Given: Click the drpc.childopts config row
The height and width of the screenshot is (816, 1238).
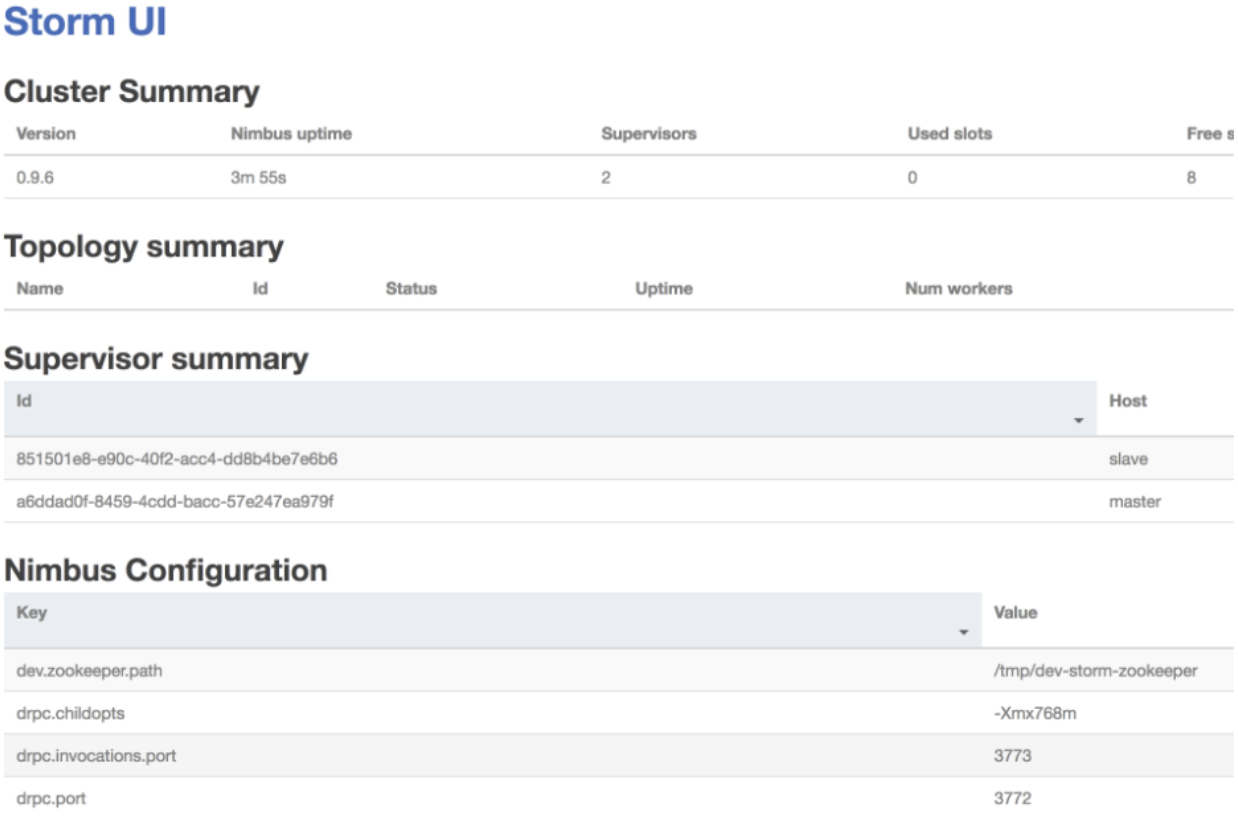Looking at the screenshot, I should pyautogui.click(x=71, y=713).
